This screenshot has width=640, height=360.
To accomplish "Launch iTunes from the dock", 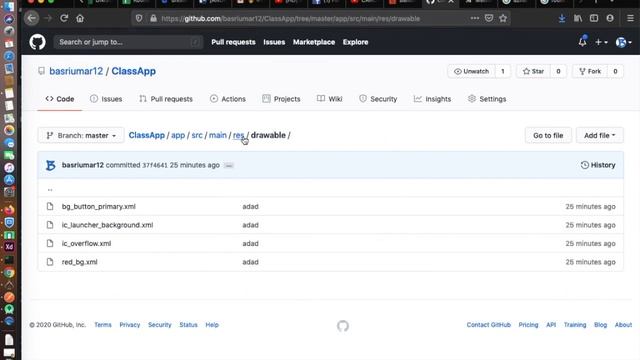I will tap(9, 167).
